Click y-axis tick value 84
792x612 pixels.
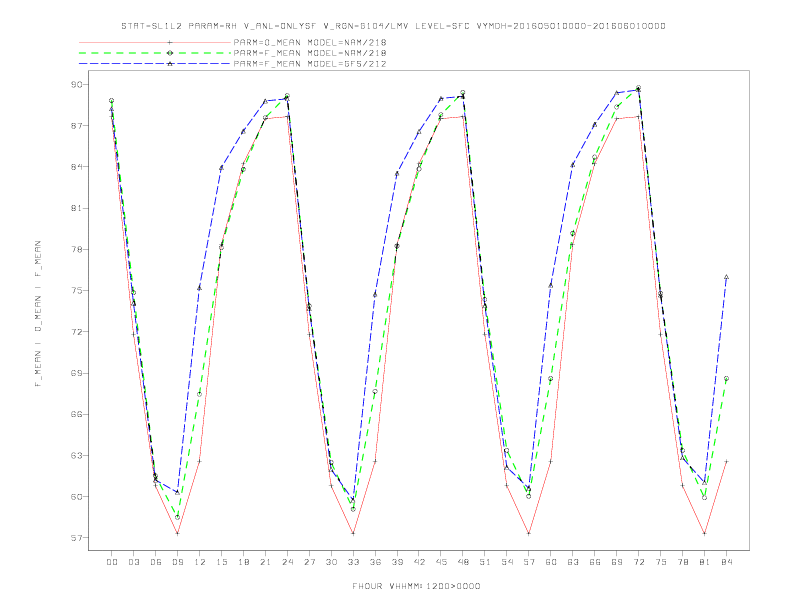tap(76, 167)
